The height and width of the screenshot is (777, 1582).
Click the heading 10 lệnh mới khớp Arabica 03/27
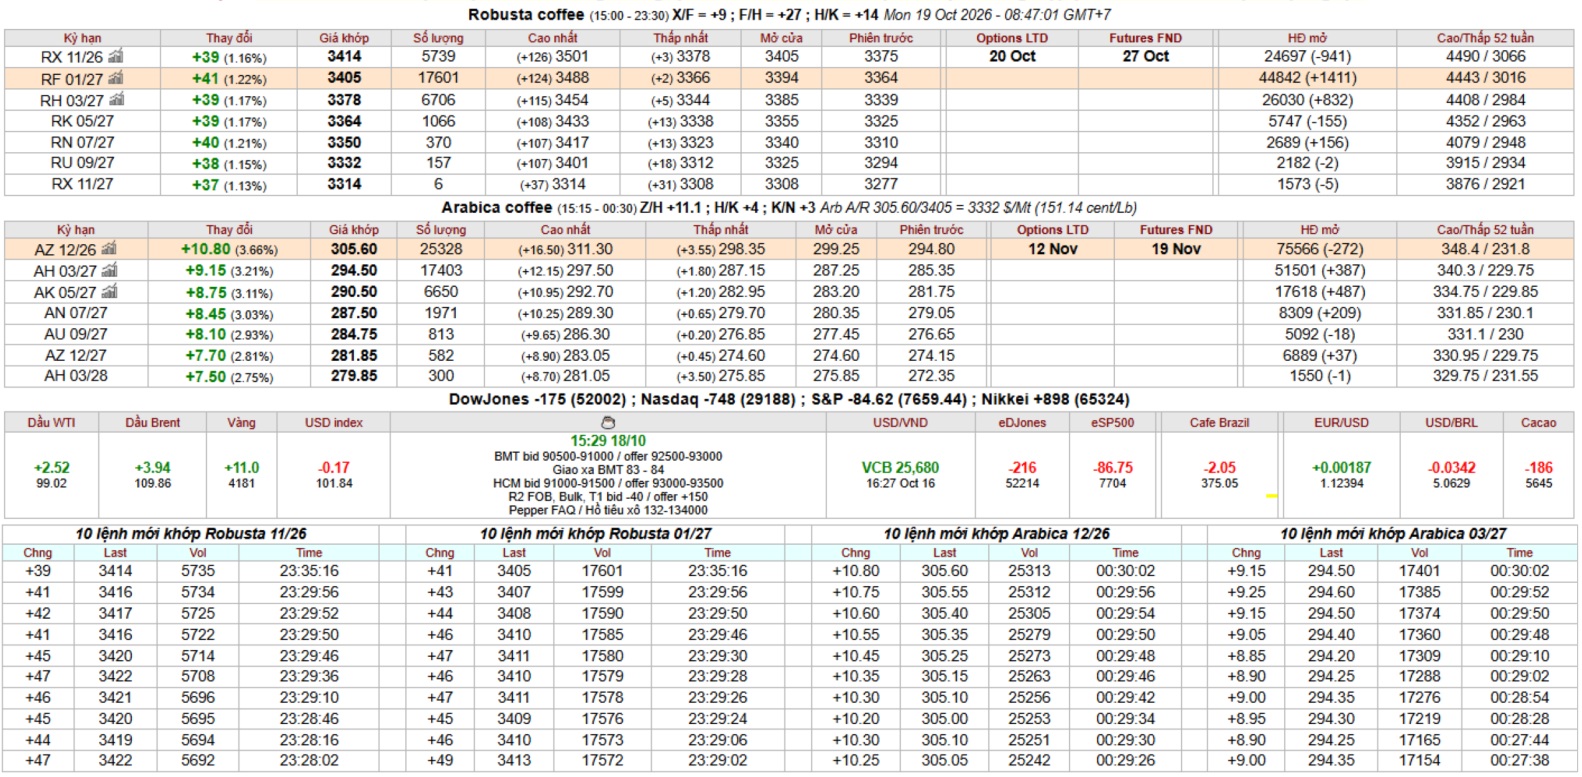pyautogui.click(x=1393, y=534)
